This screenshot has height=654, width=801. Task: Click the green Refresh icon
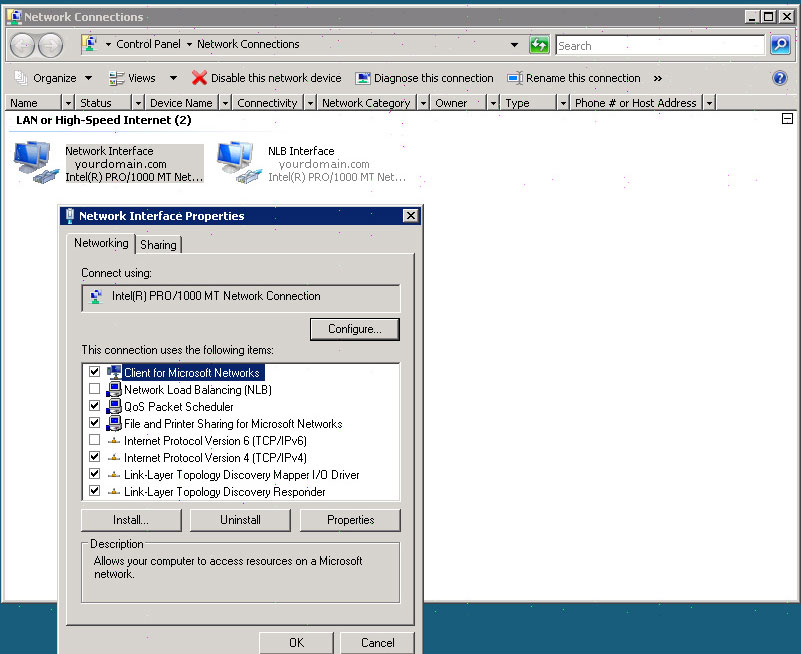click(539, 45)
